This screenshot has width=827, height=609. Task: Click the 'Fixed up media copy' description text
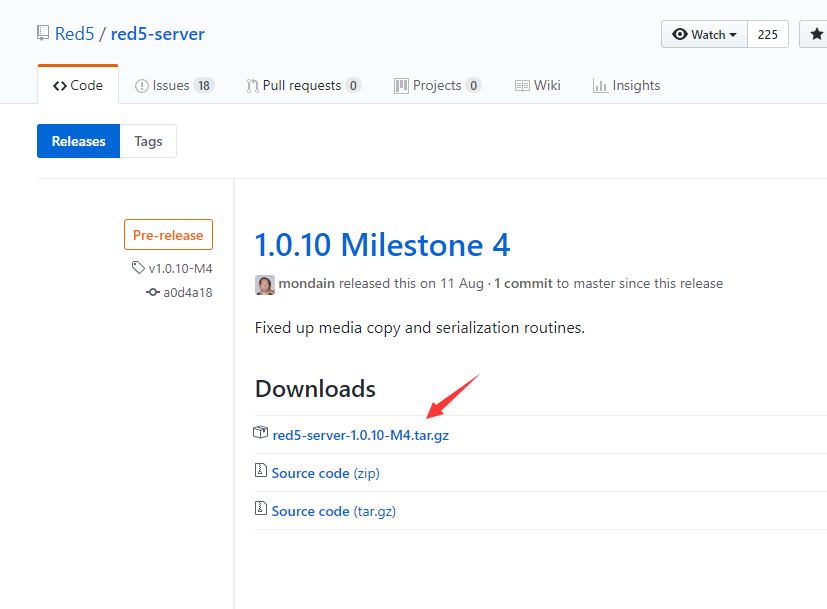(420, 328)
